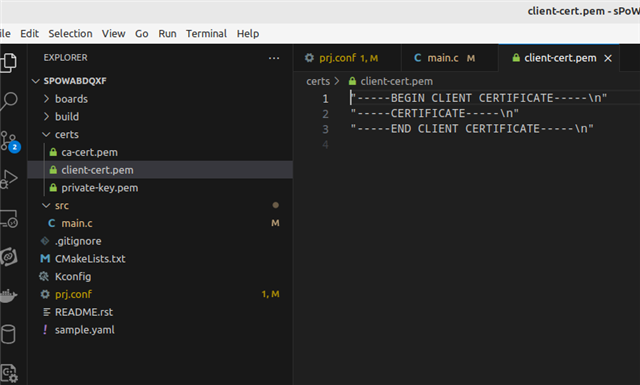Click the exclamation icon beside sample.yaml
The width and height of the screenshot is (640, 385).
tap(45, 329)
